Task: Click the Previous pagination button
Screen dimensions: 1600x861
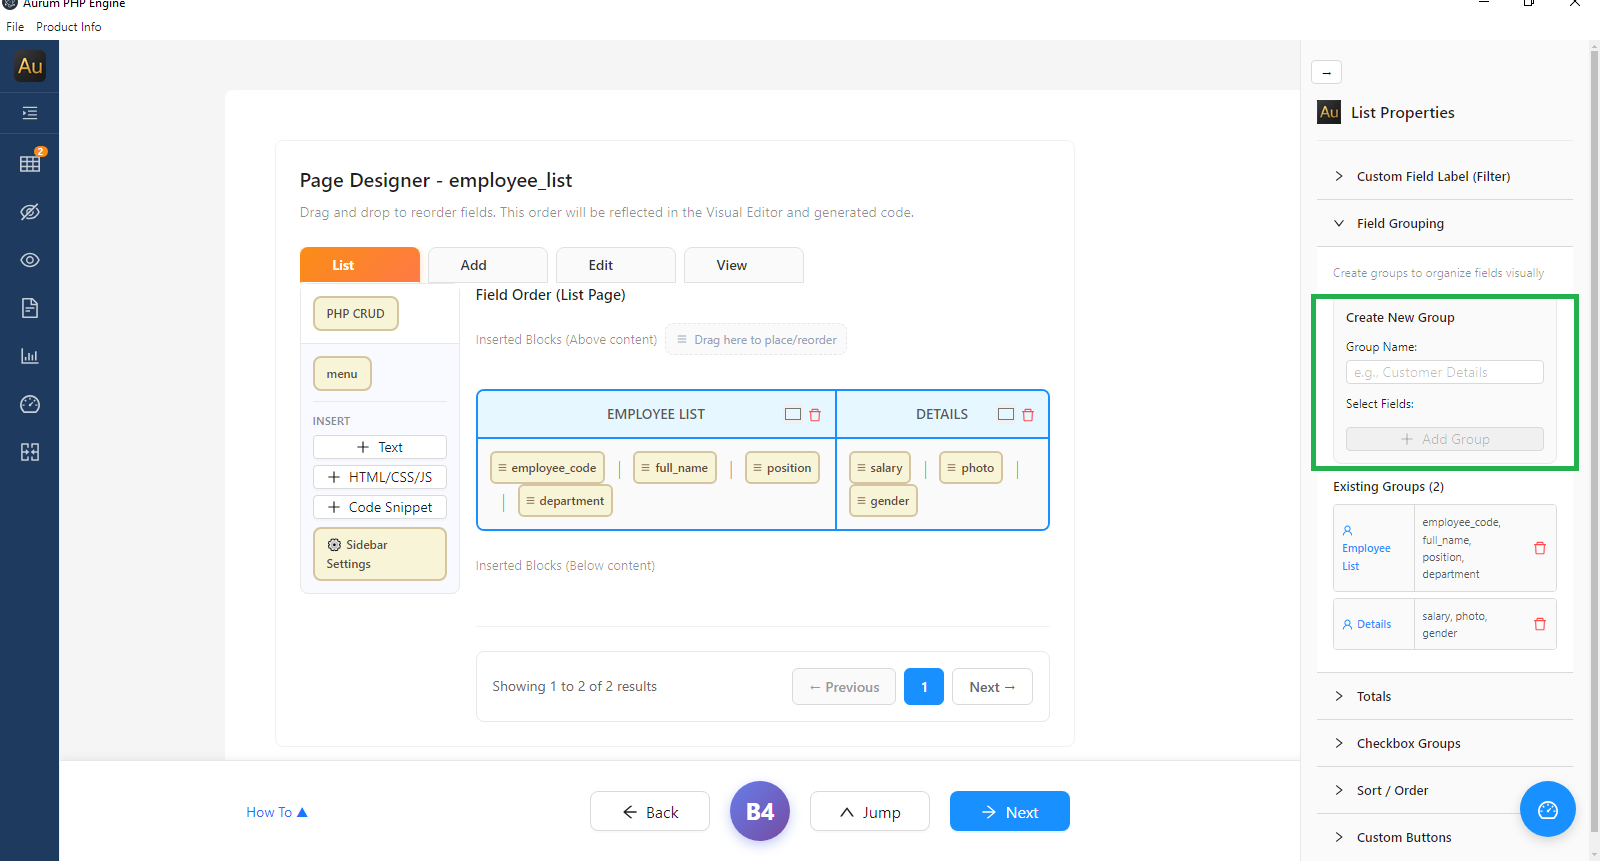Action: click(844, 687)
